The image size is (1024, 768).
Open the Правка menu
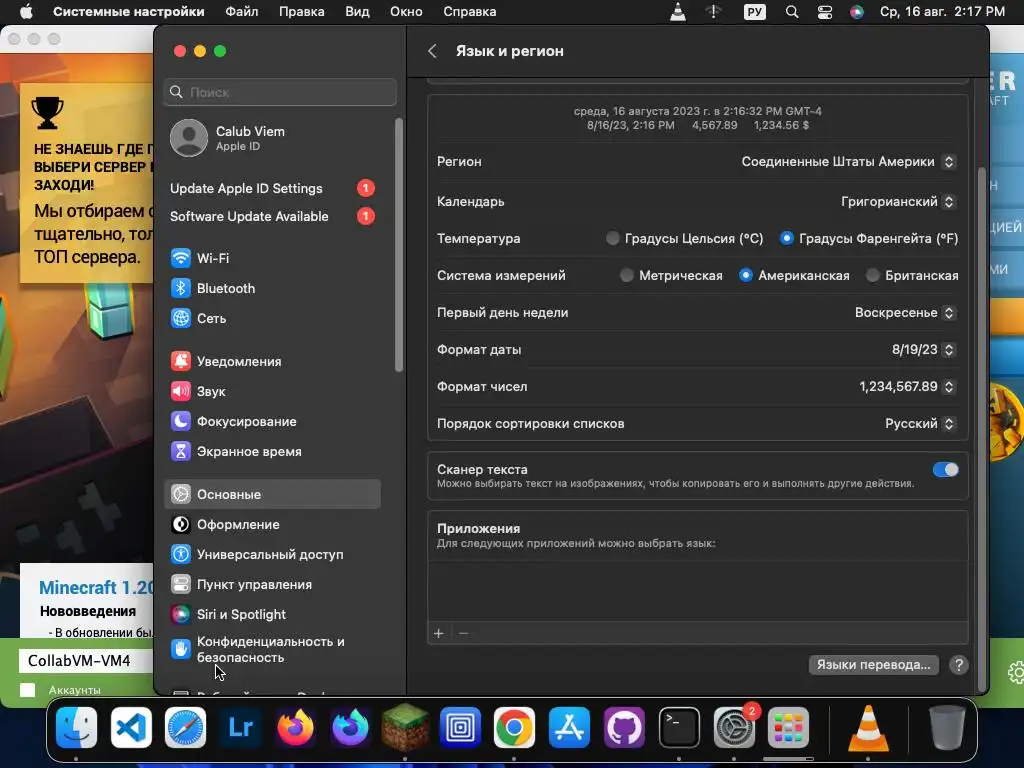click(x=302, y=12)
